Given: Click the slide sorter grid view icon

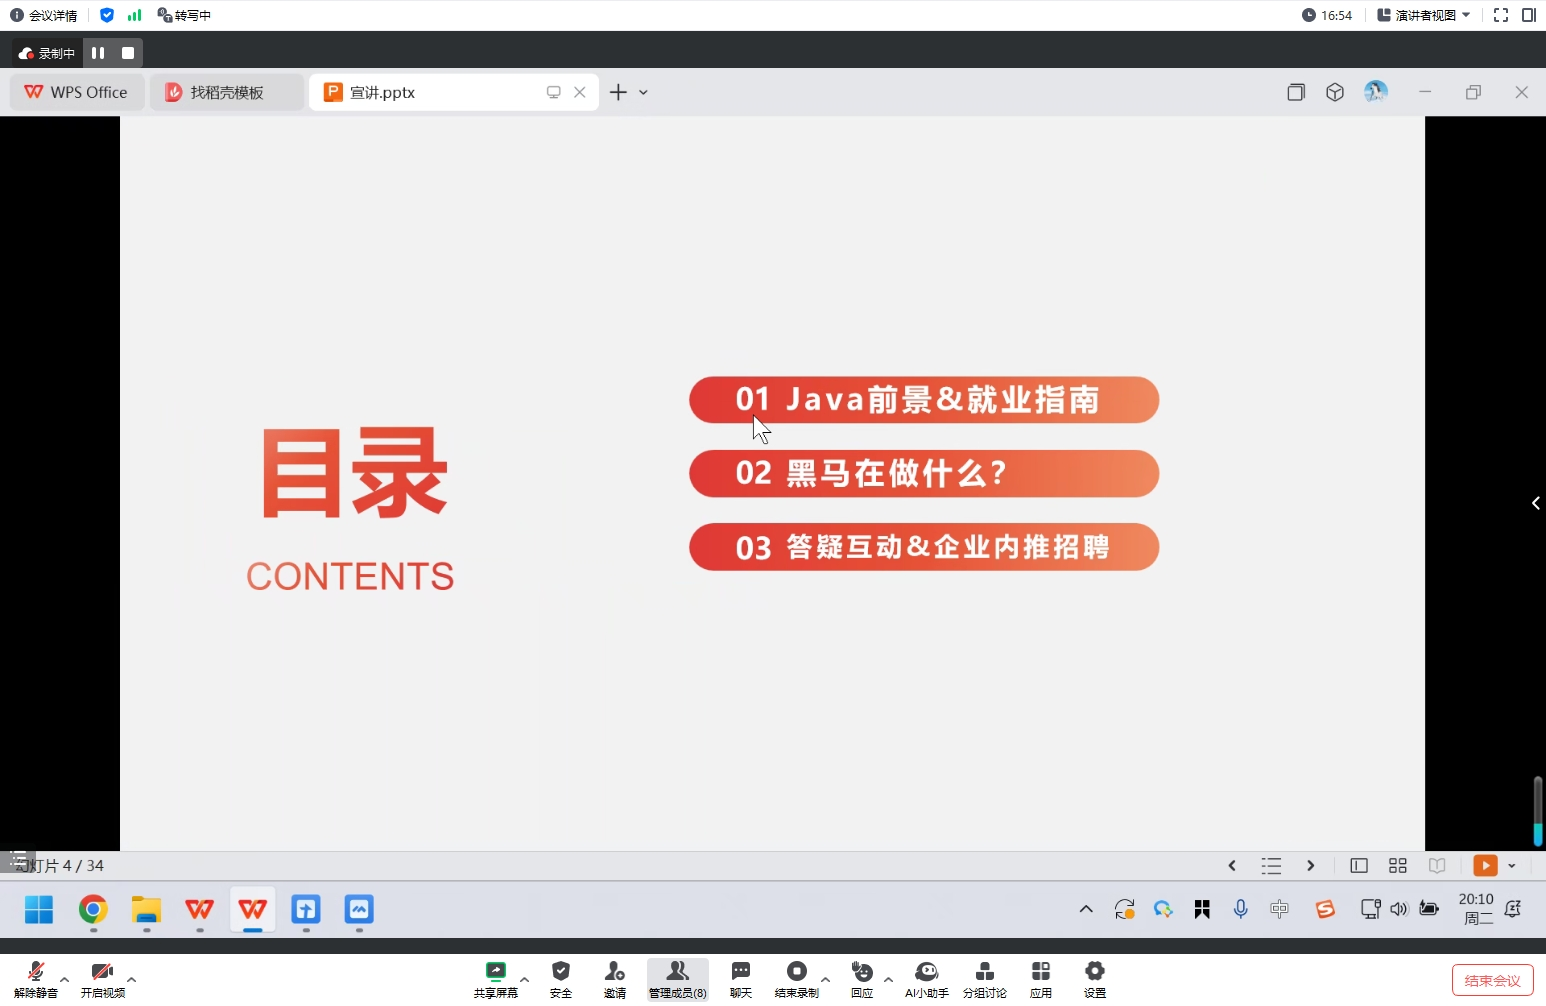Looking at the screenshot, I should click(1397, 866).
